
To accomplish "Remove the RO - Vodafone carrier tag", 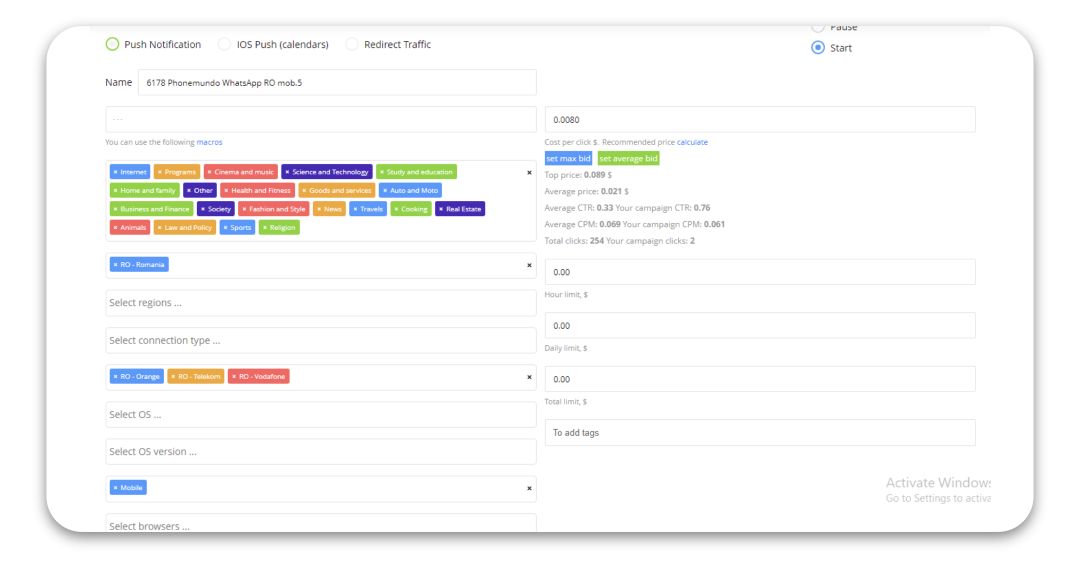I will (234, 377).
